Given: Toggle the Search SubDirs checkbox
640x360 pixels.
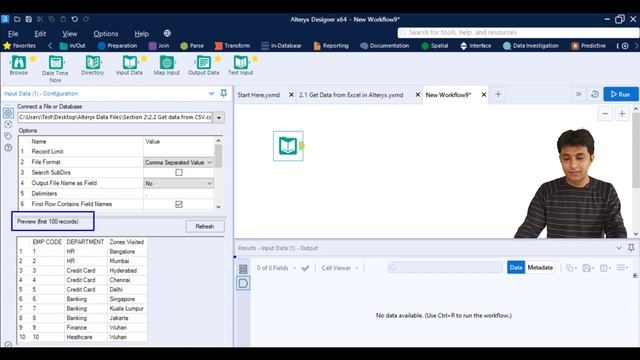Looking at the screenshot, I should pos(179,173).
